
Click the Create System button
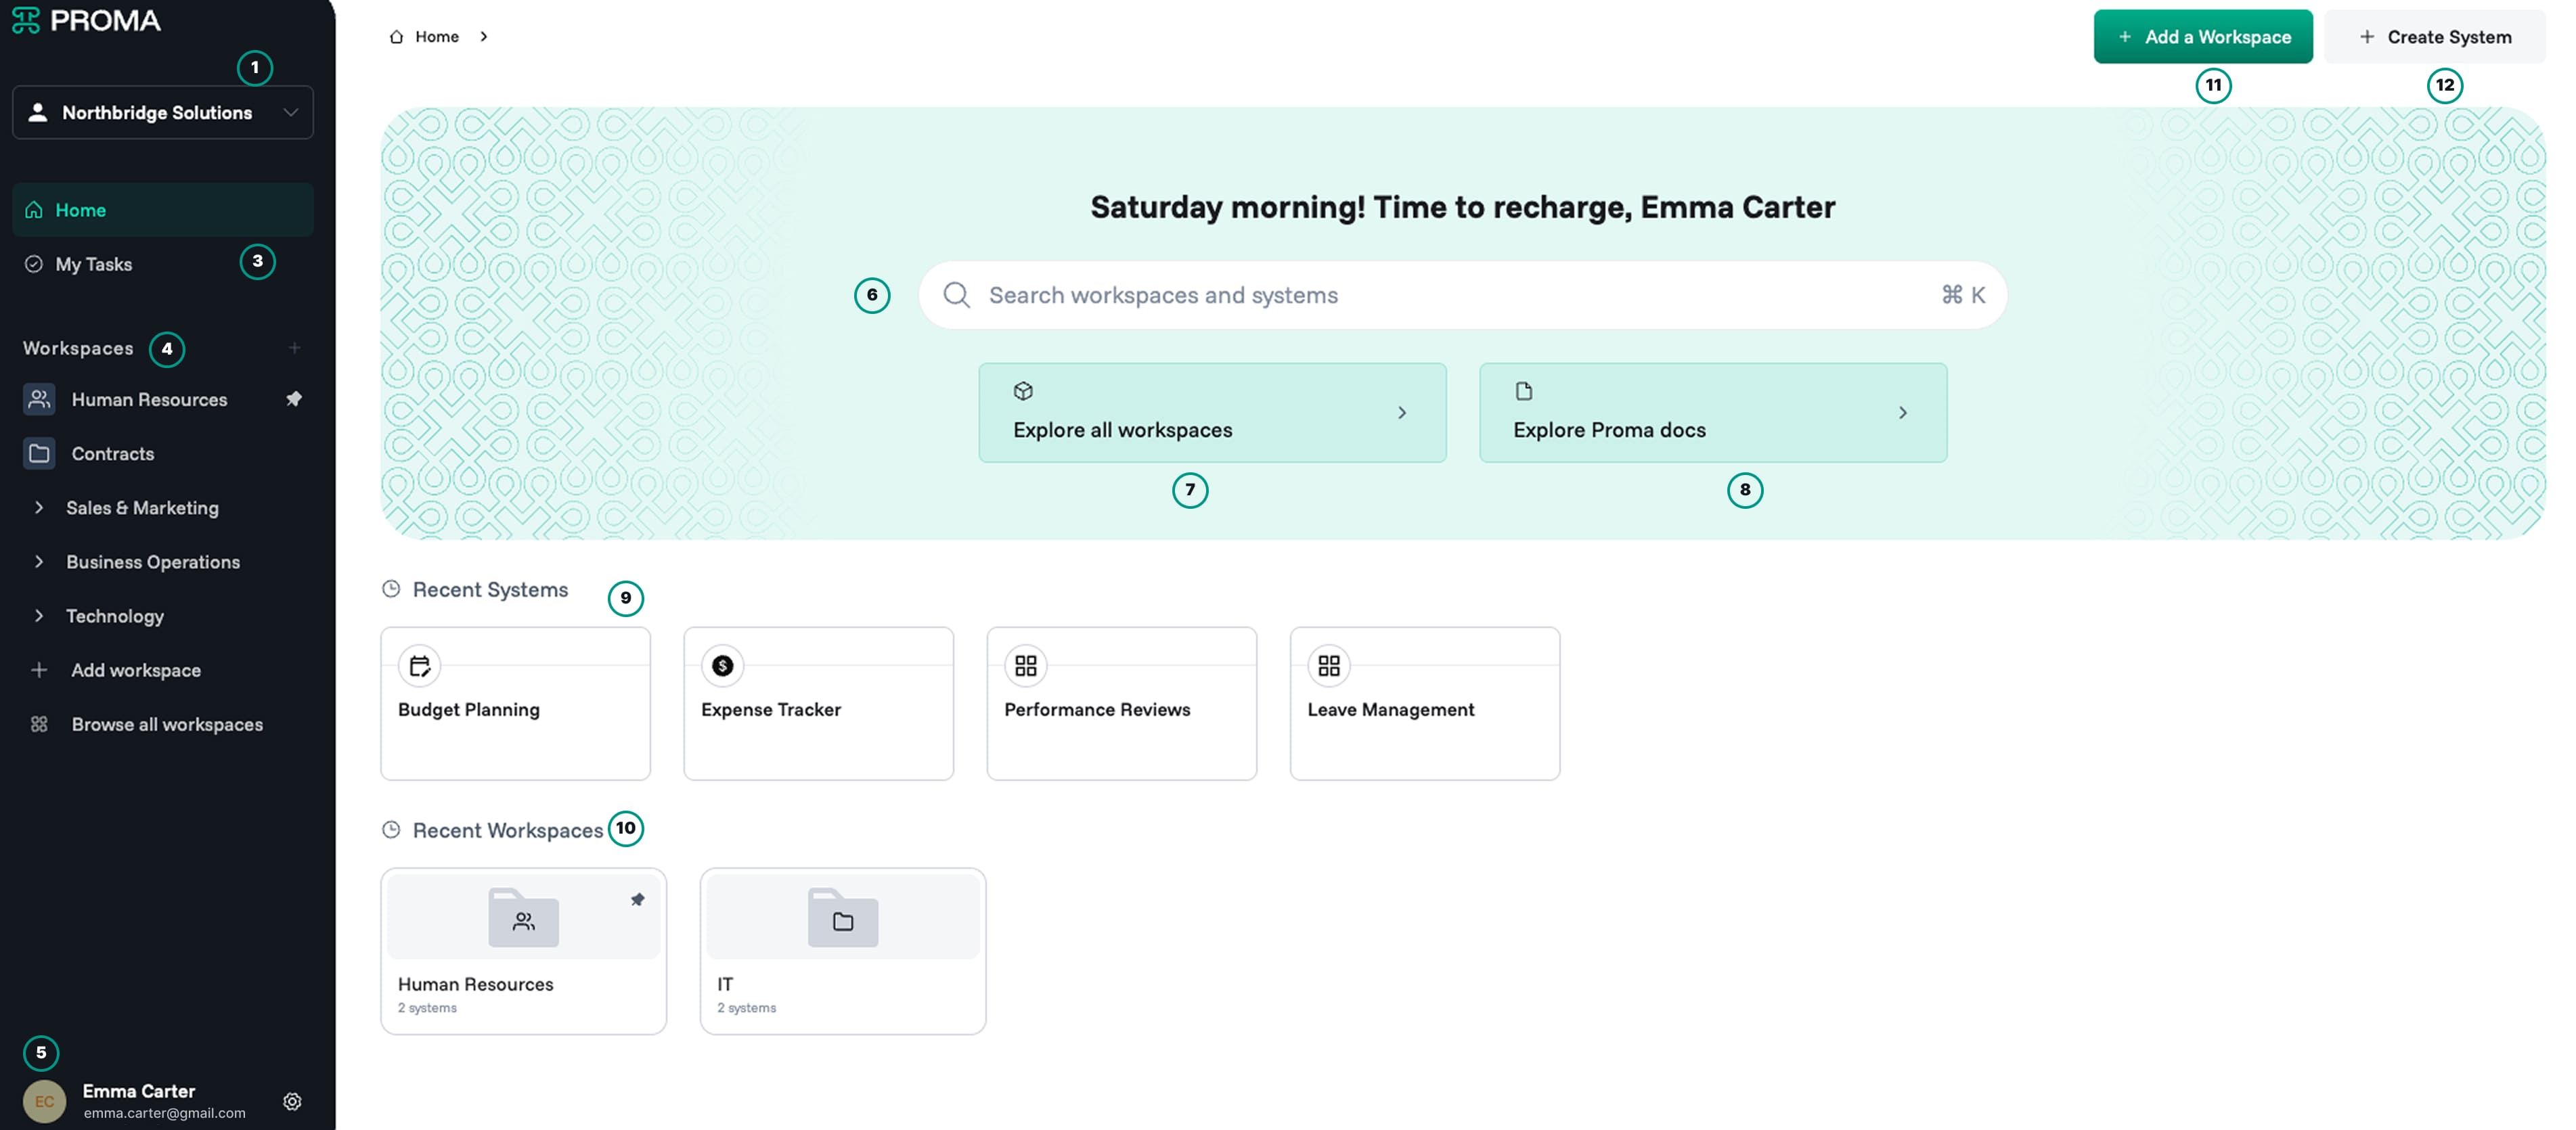click(2435, 37)
